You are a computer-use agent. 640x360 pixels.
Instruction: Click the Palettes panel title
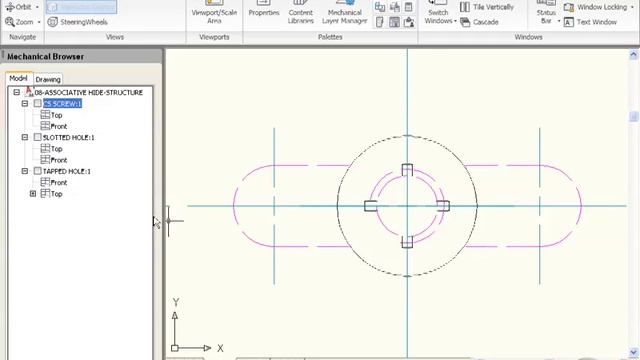(330, 37)
